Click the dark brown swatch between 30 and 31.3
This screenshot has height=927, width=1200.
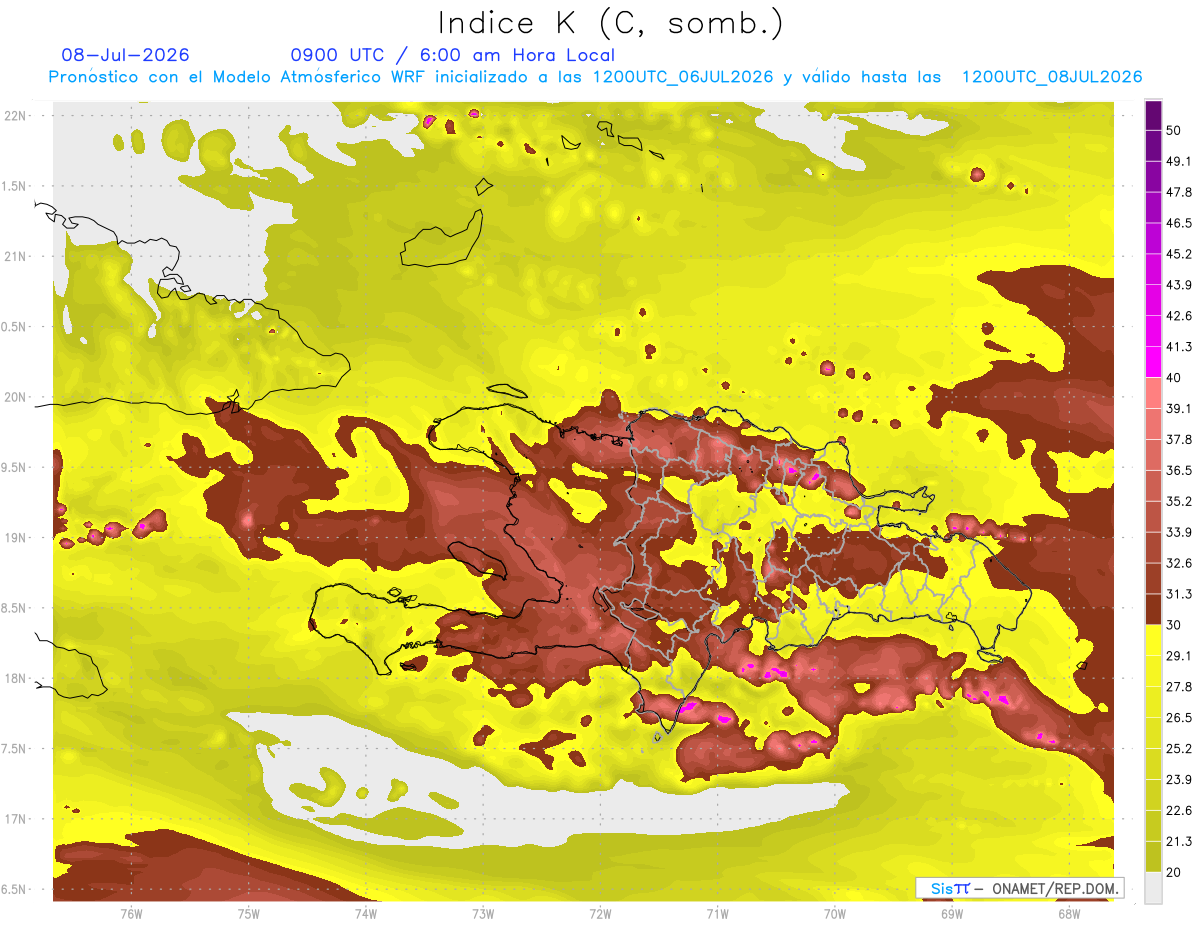1154,609
